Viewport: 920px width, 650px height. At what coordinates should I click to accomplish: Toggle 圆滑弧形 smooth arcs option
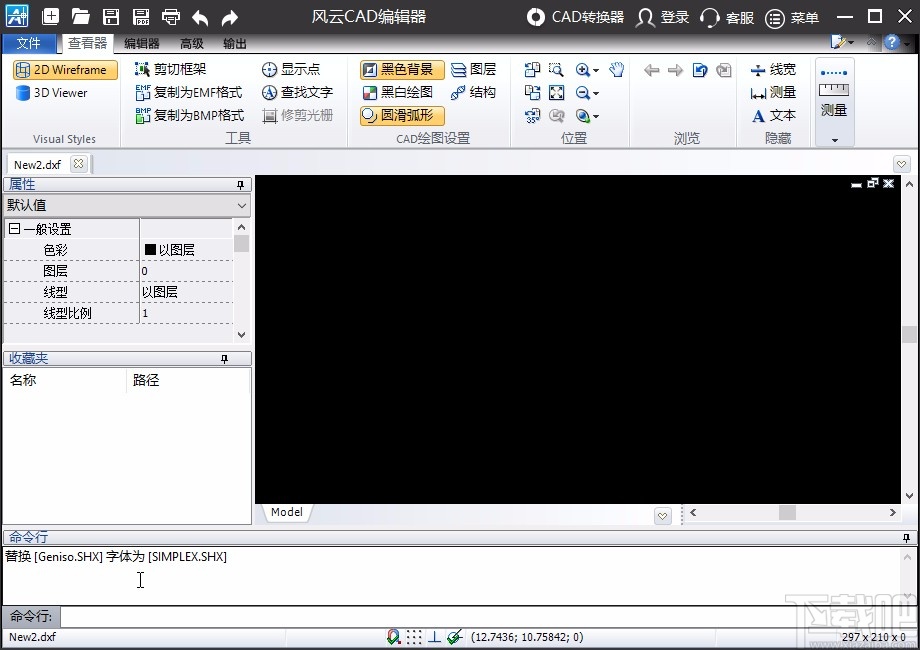coord(402,115)
